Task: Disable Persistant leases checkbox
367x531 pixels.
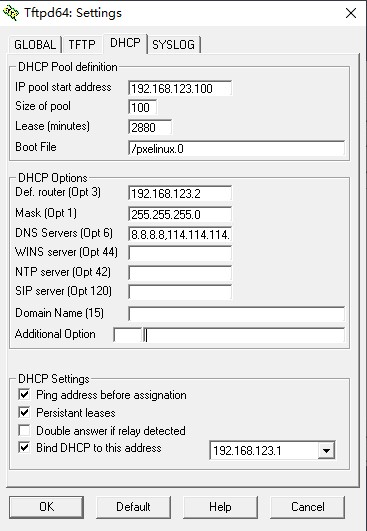Action: click(24, 412)
